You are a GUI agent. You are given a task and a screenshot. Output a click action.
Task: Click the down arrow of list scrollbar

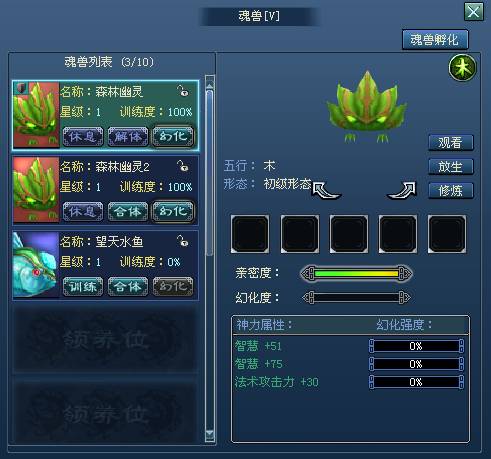click(210, 434)
